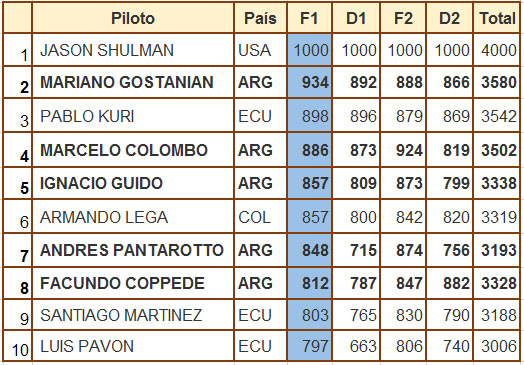Select Andres Pantarotto's D1 value 715
Viewport: 524px width, 365px height.
(356, 250)
